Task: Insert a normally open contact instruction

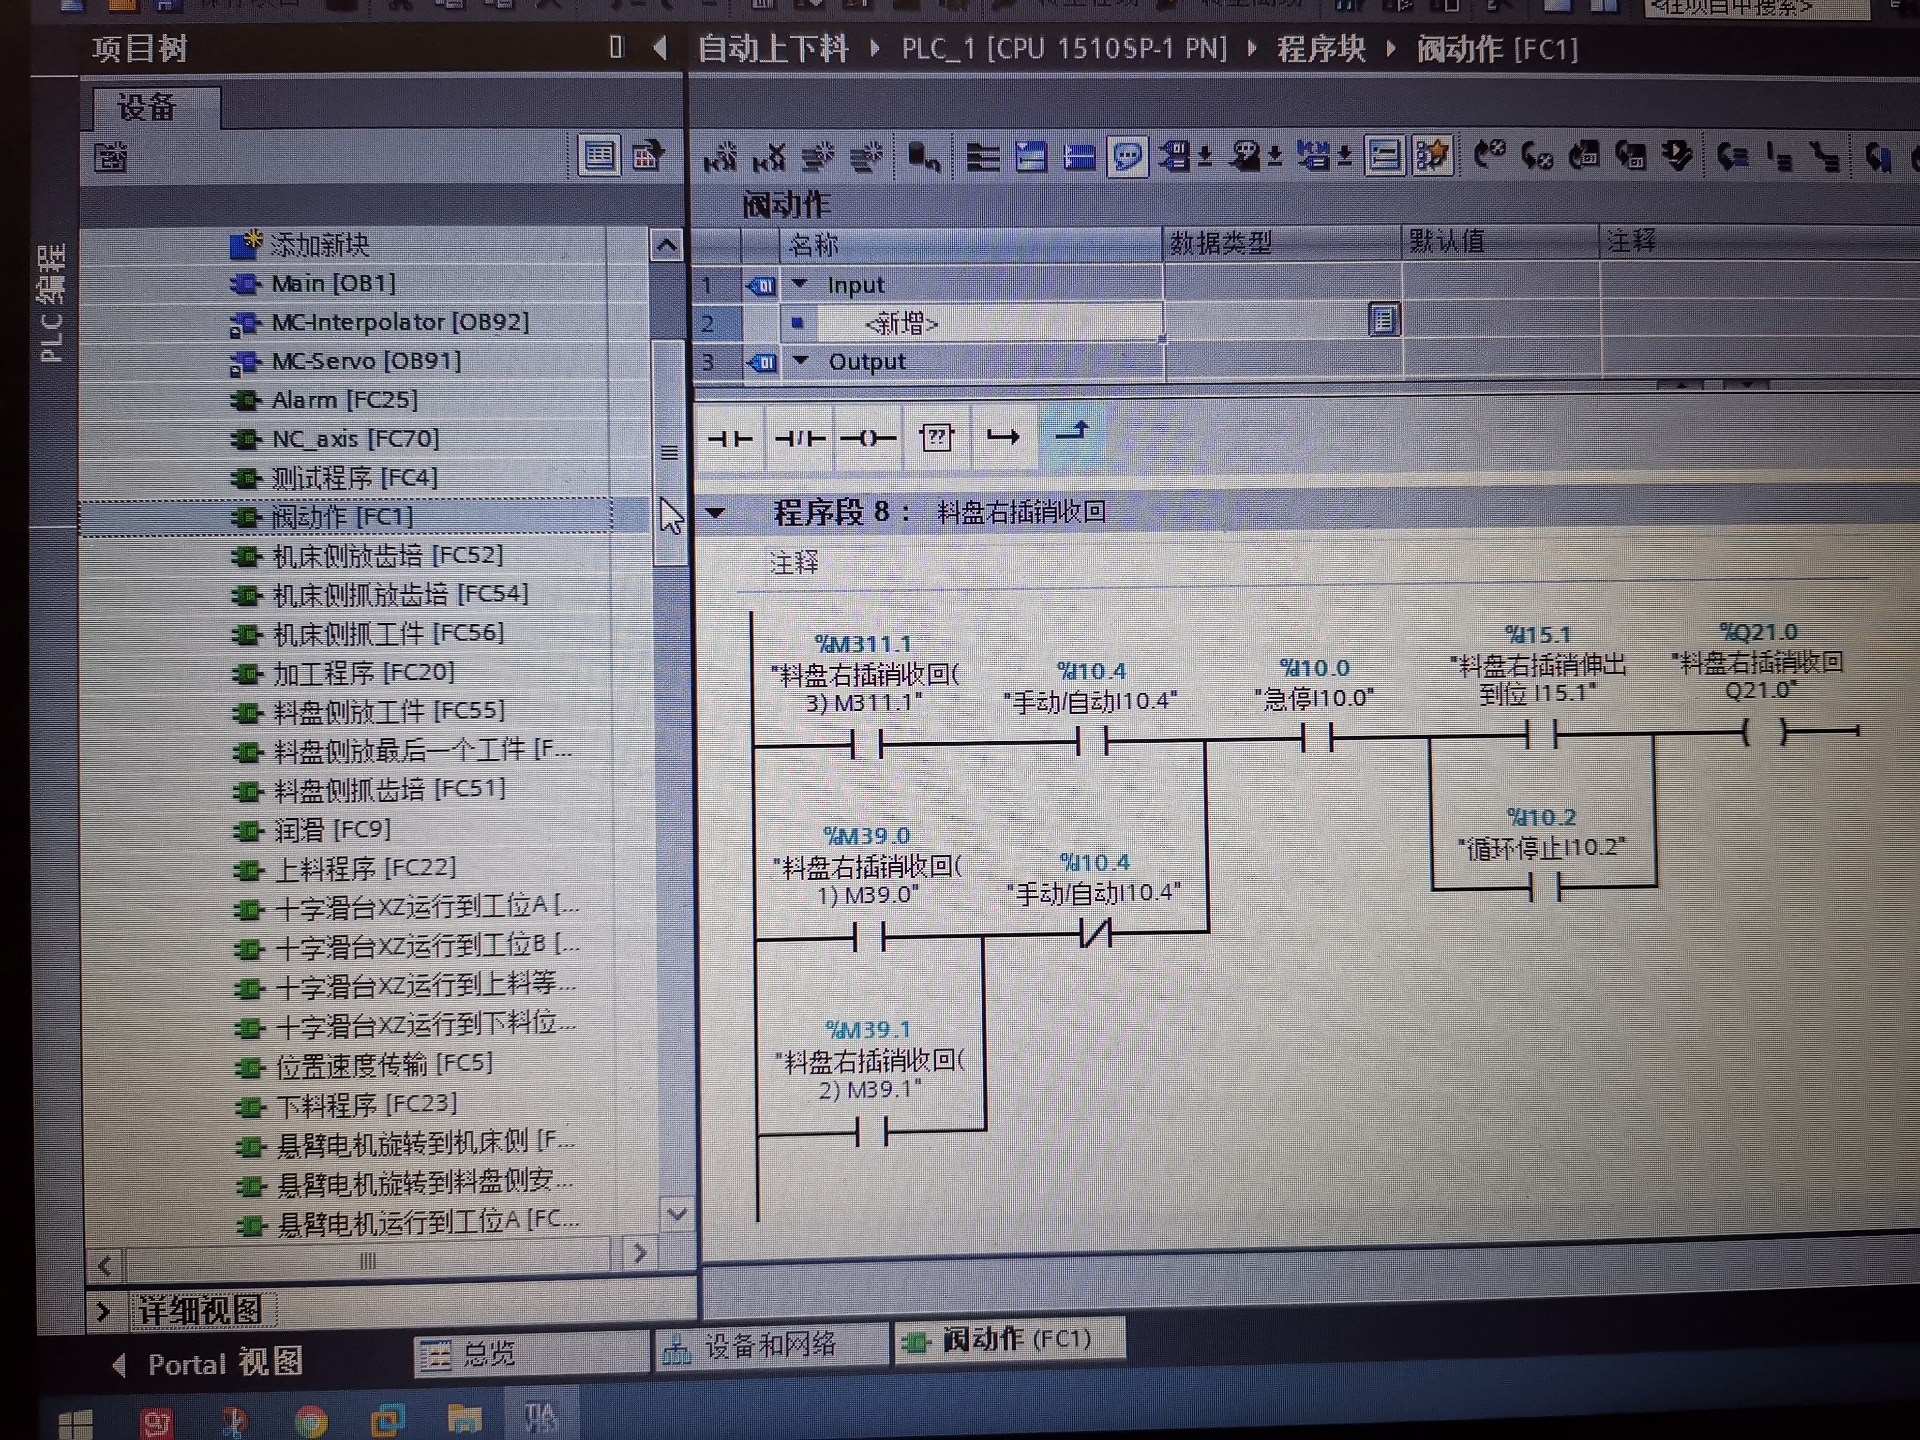Action: point(730,439)
